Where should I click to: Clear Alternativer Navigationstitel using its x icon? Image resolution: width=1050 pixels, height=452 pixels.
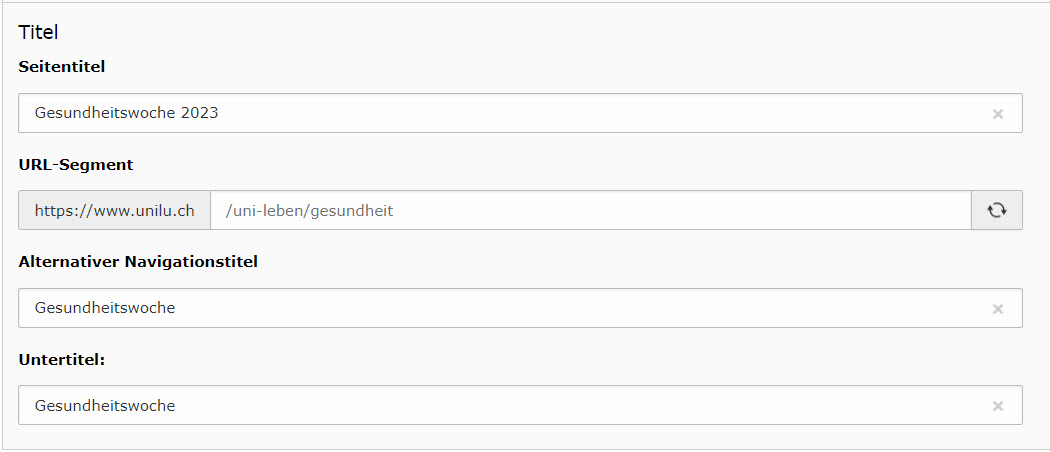tap(998, 309)
